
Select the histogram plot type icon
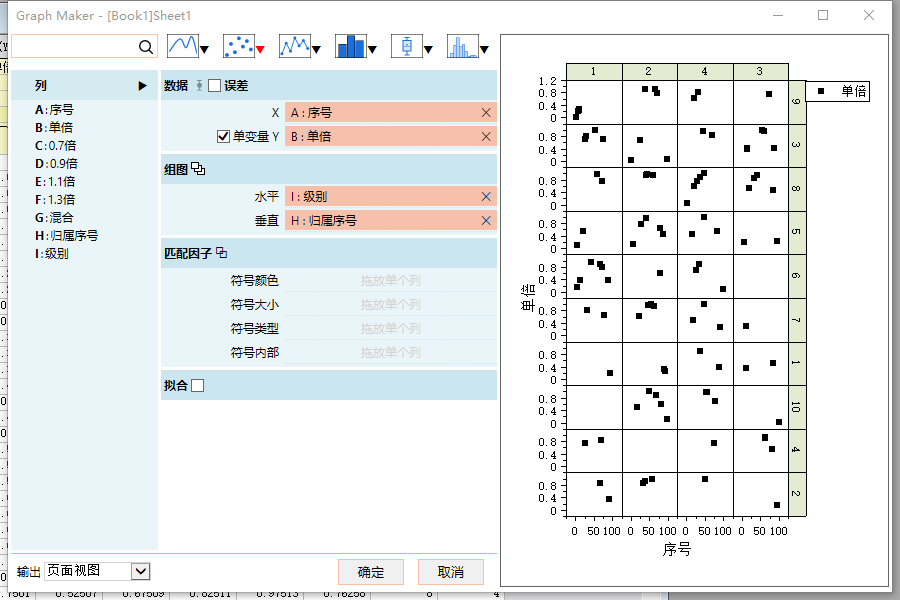[463, 47]
